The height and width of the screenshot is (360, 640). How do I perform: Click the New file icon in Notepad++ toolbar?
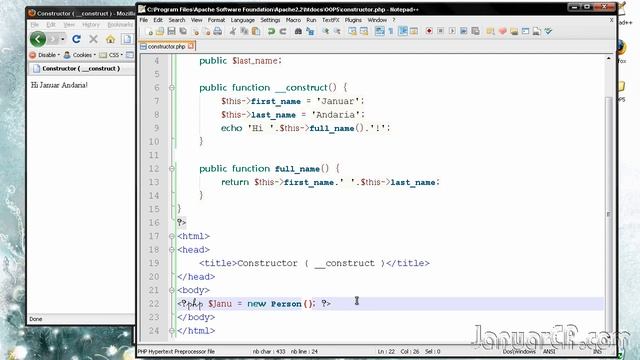(149, 31)
